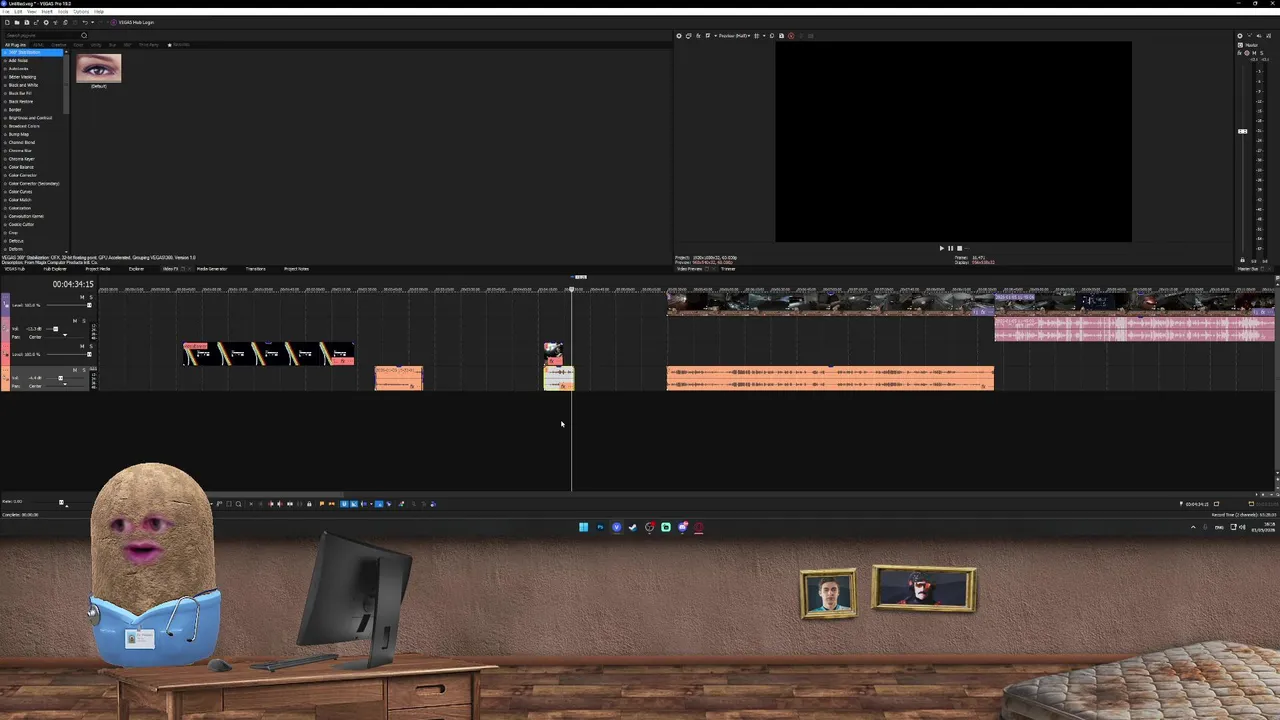
Task: Switch to the Trimmer tab
Action: pyautogui.click(x=728, y=269)
